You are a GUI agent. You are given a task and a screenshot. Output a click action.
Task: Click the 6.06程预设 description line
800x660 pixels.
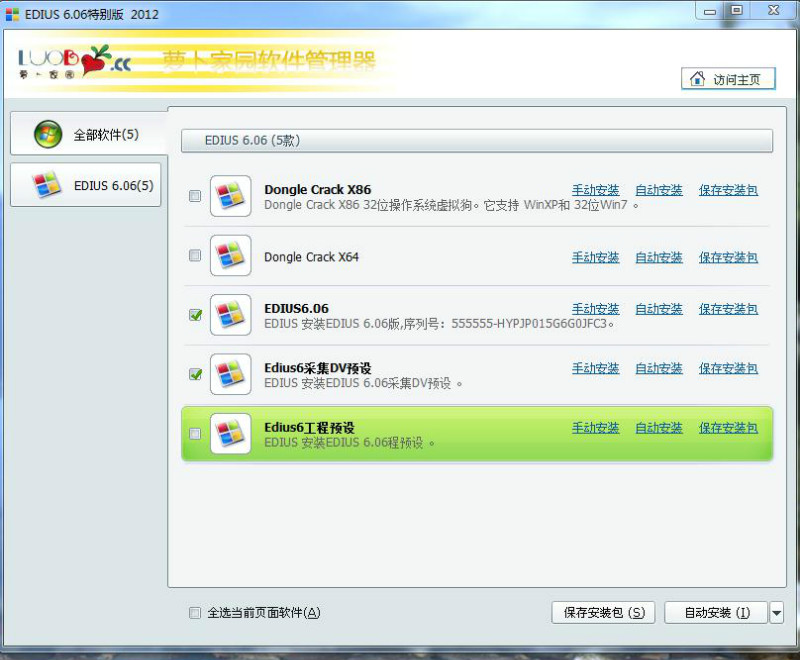(x=349, y=442)
